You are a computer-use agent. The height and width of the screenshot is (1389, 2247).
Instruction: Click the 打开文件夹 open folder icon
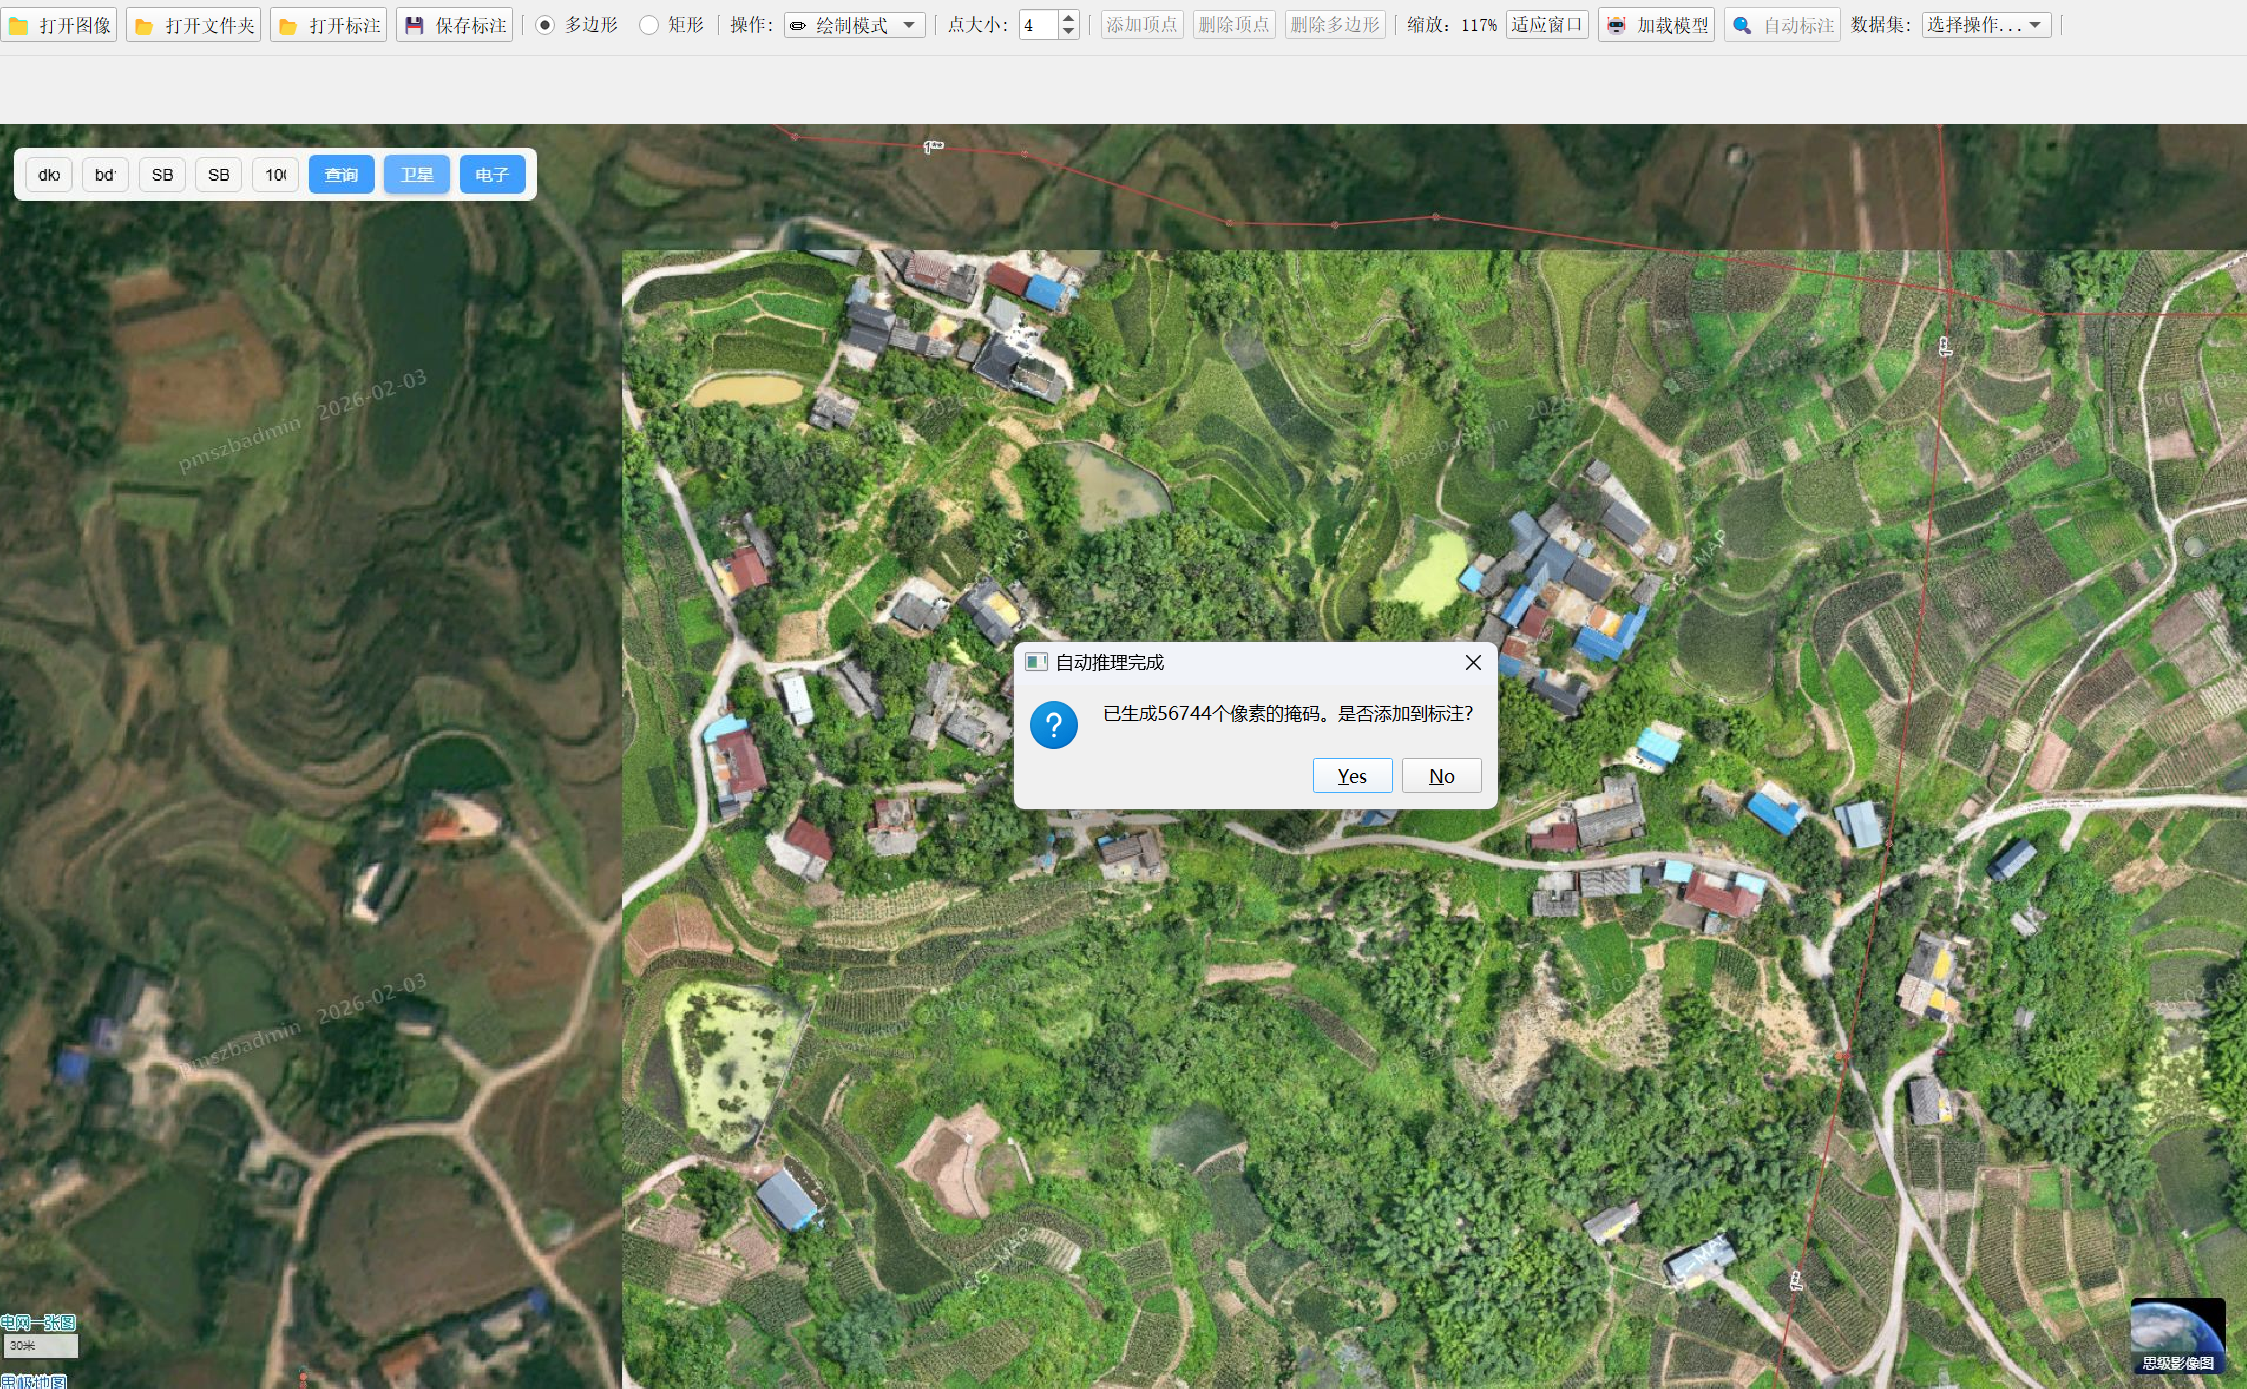click(x=145, y=25)
